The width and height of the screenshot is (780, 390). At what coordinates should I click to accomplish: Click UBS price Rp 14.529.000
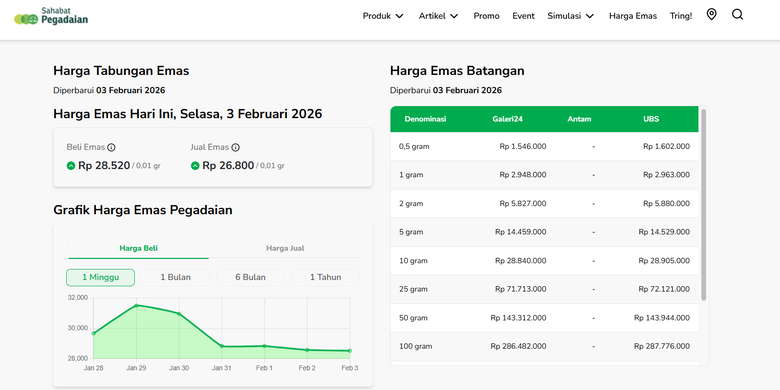[664, 232]
